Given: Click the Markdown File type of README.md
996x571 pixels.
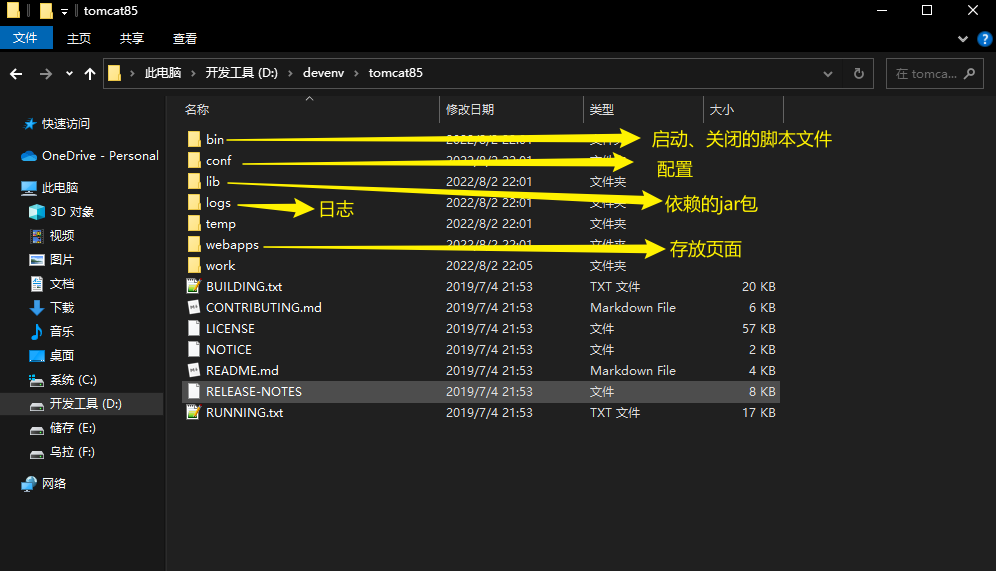Looking at the screenshot, I should tap(633, 370).
